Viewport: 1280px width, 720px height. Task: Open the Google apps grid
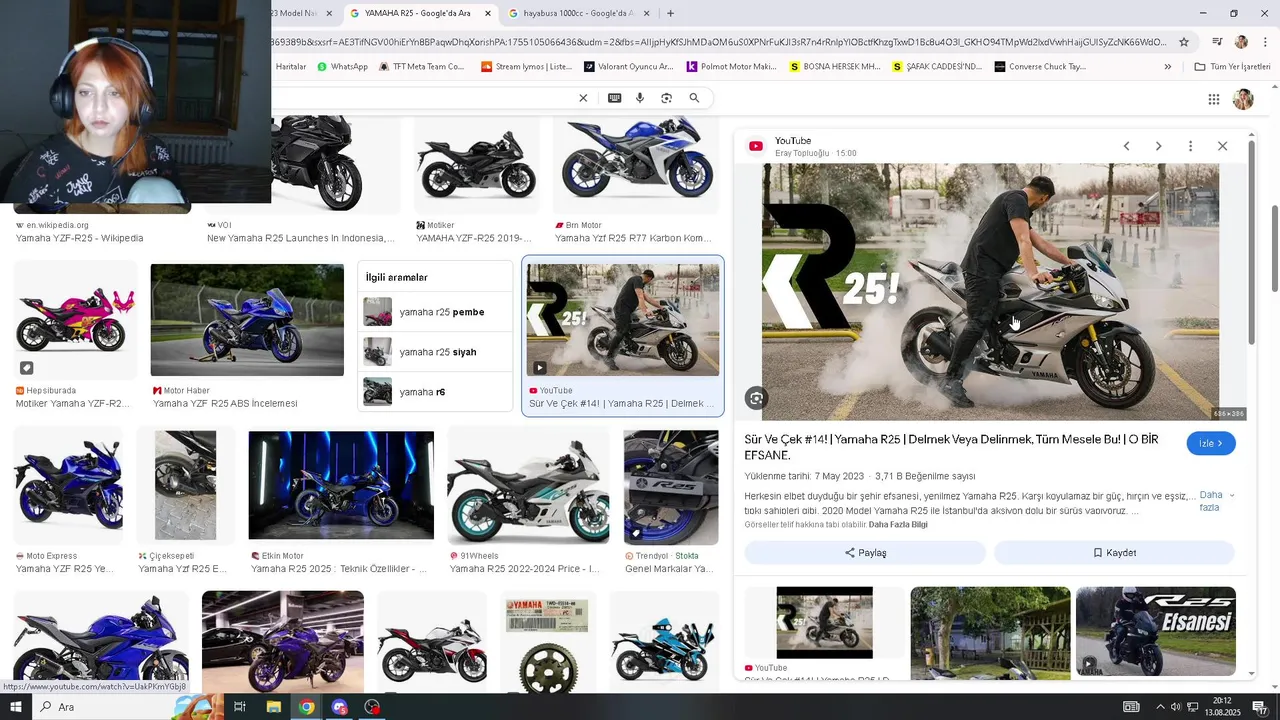coord(1213,99)
